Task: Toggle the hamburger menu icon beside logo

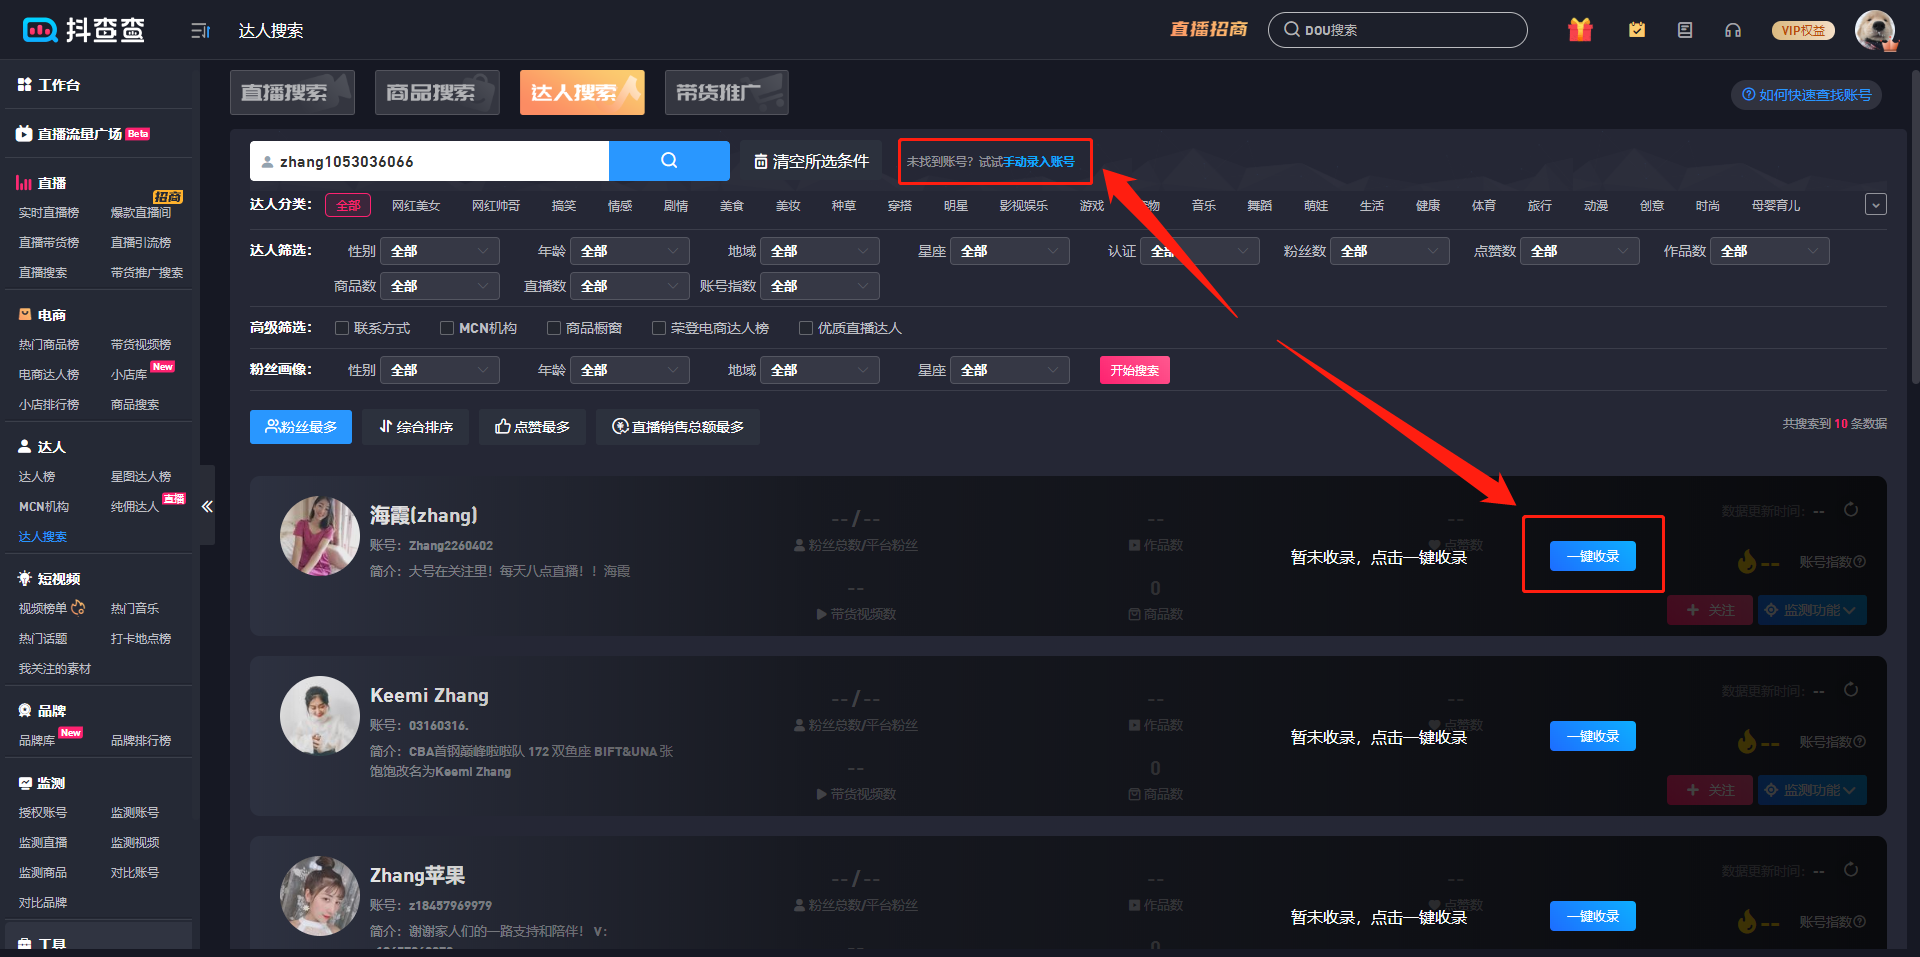Action: (x=200, y=31)
